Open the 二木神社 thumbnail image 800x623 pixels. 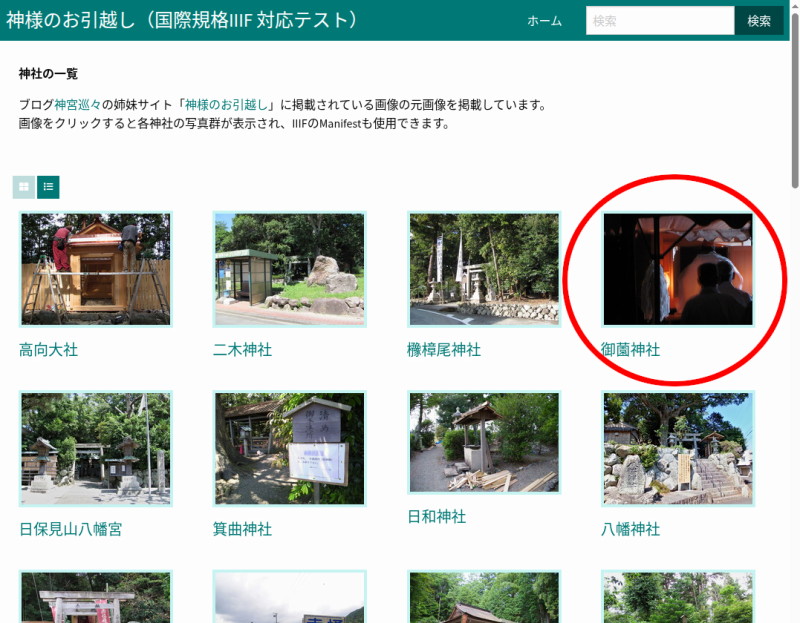(289, 269)
